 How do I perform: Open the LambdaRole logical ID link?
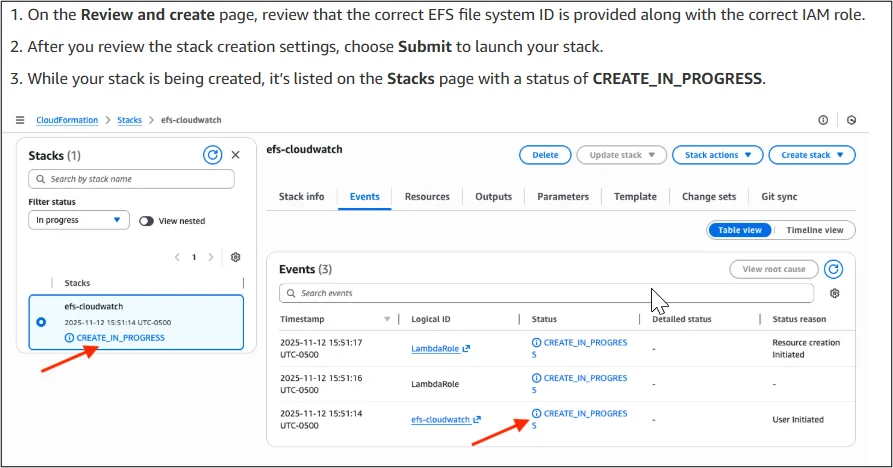click(x=435, y=349)
